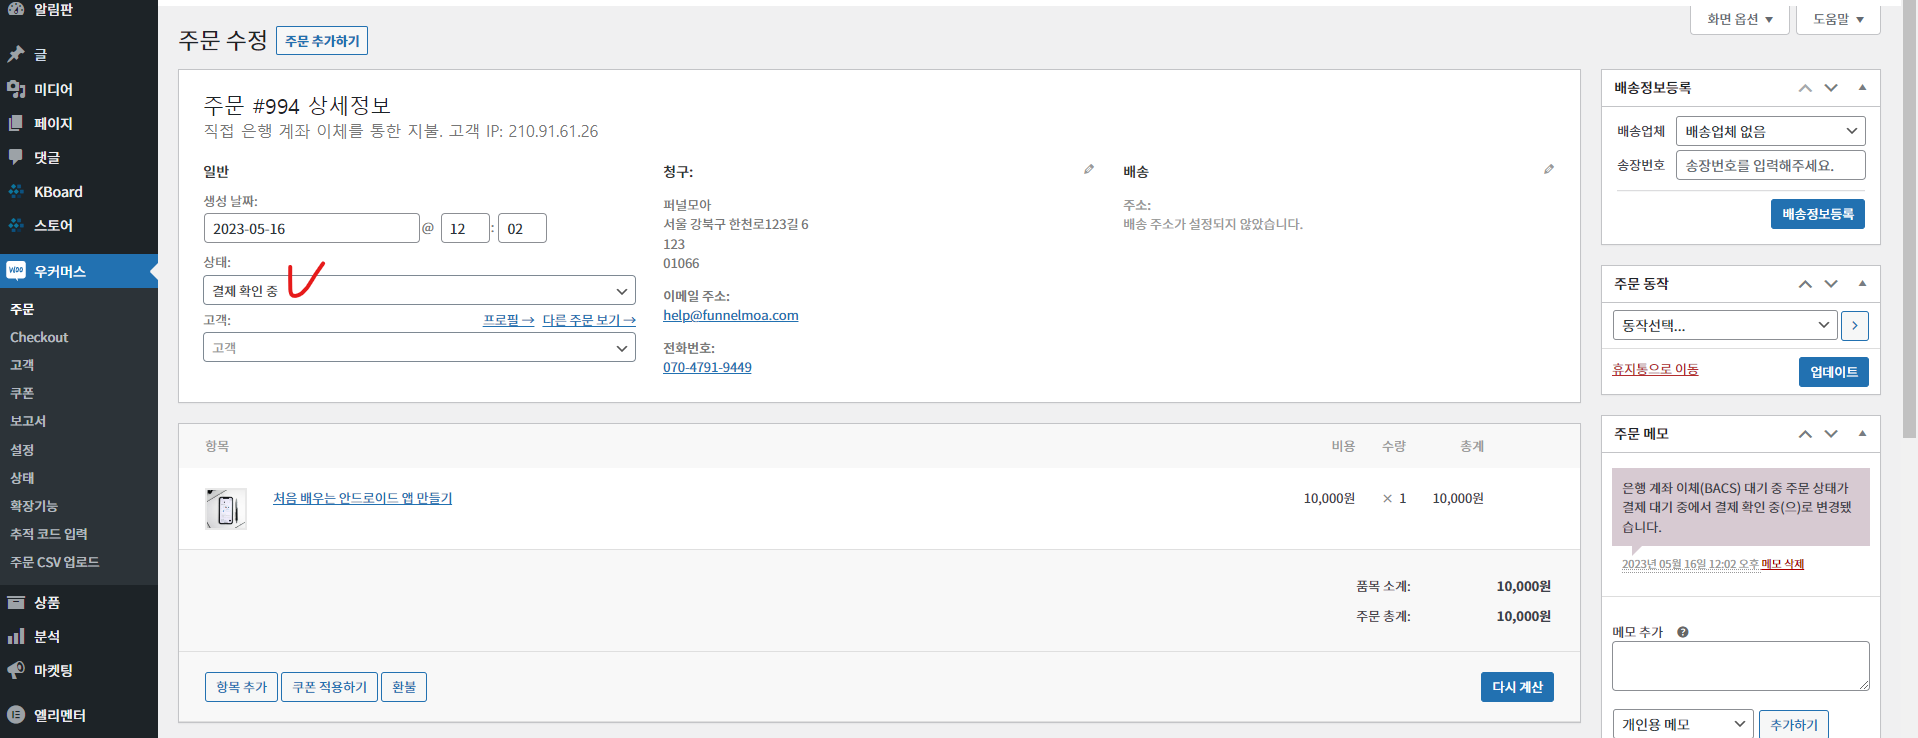Open the 미디어 media icon in sidebar
1918x738 pixels.
coord(16,89)
